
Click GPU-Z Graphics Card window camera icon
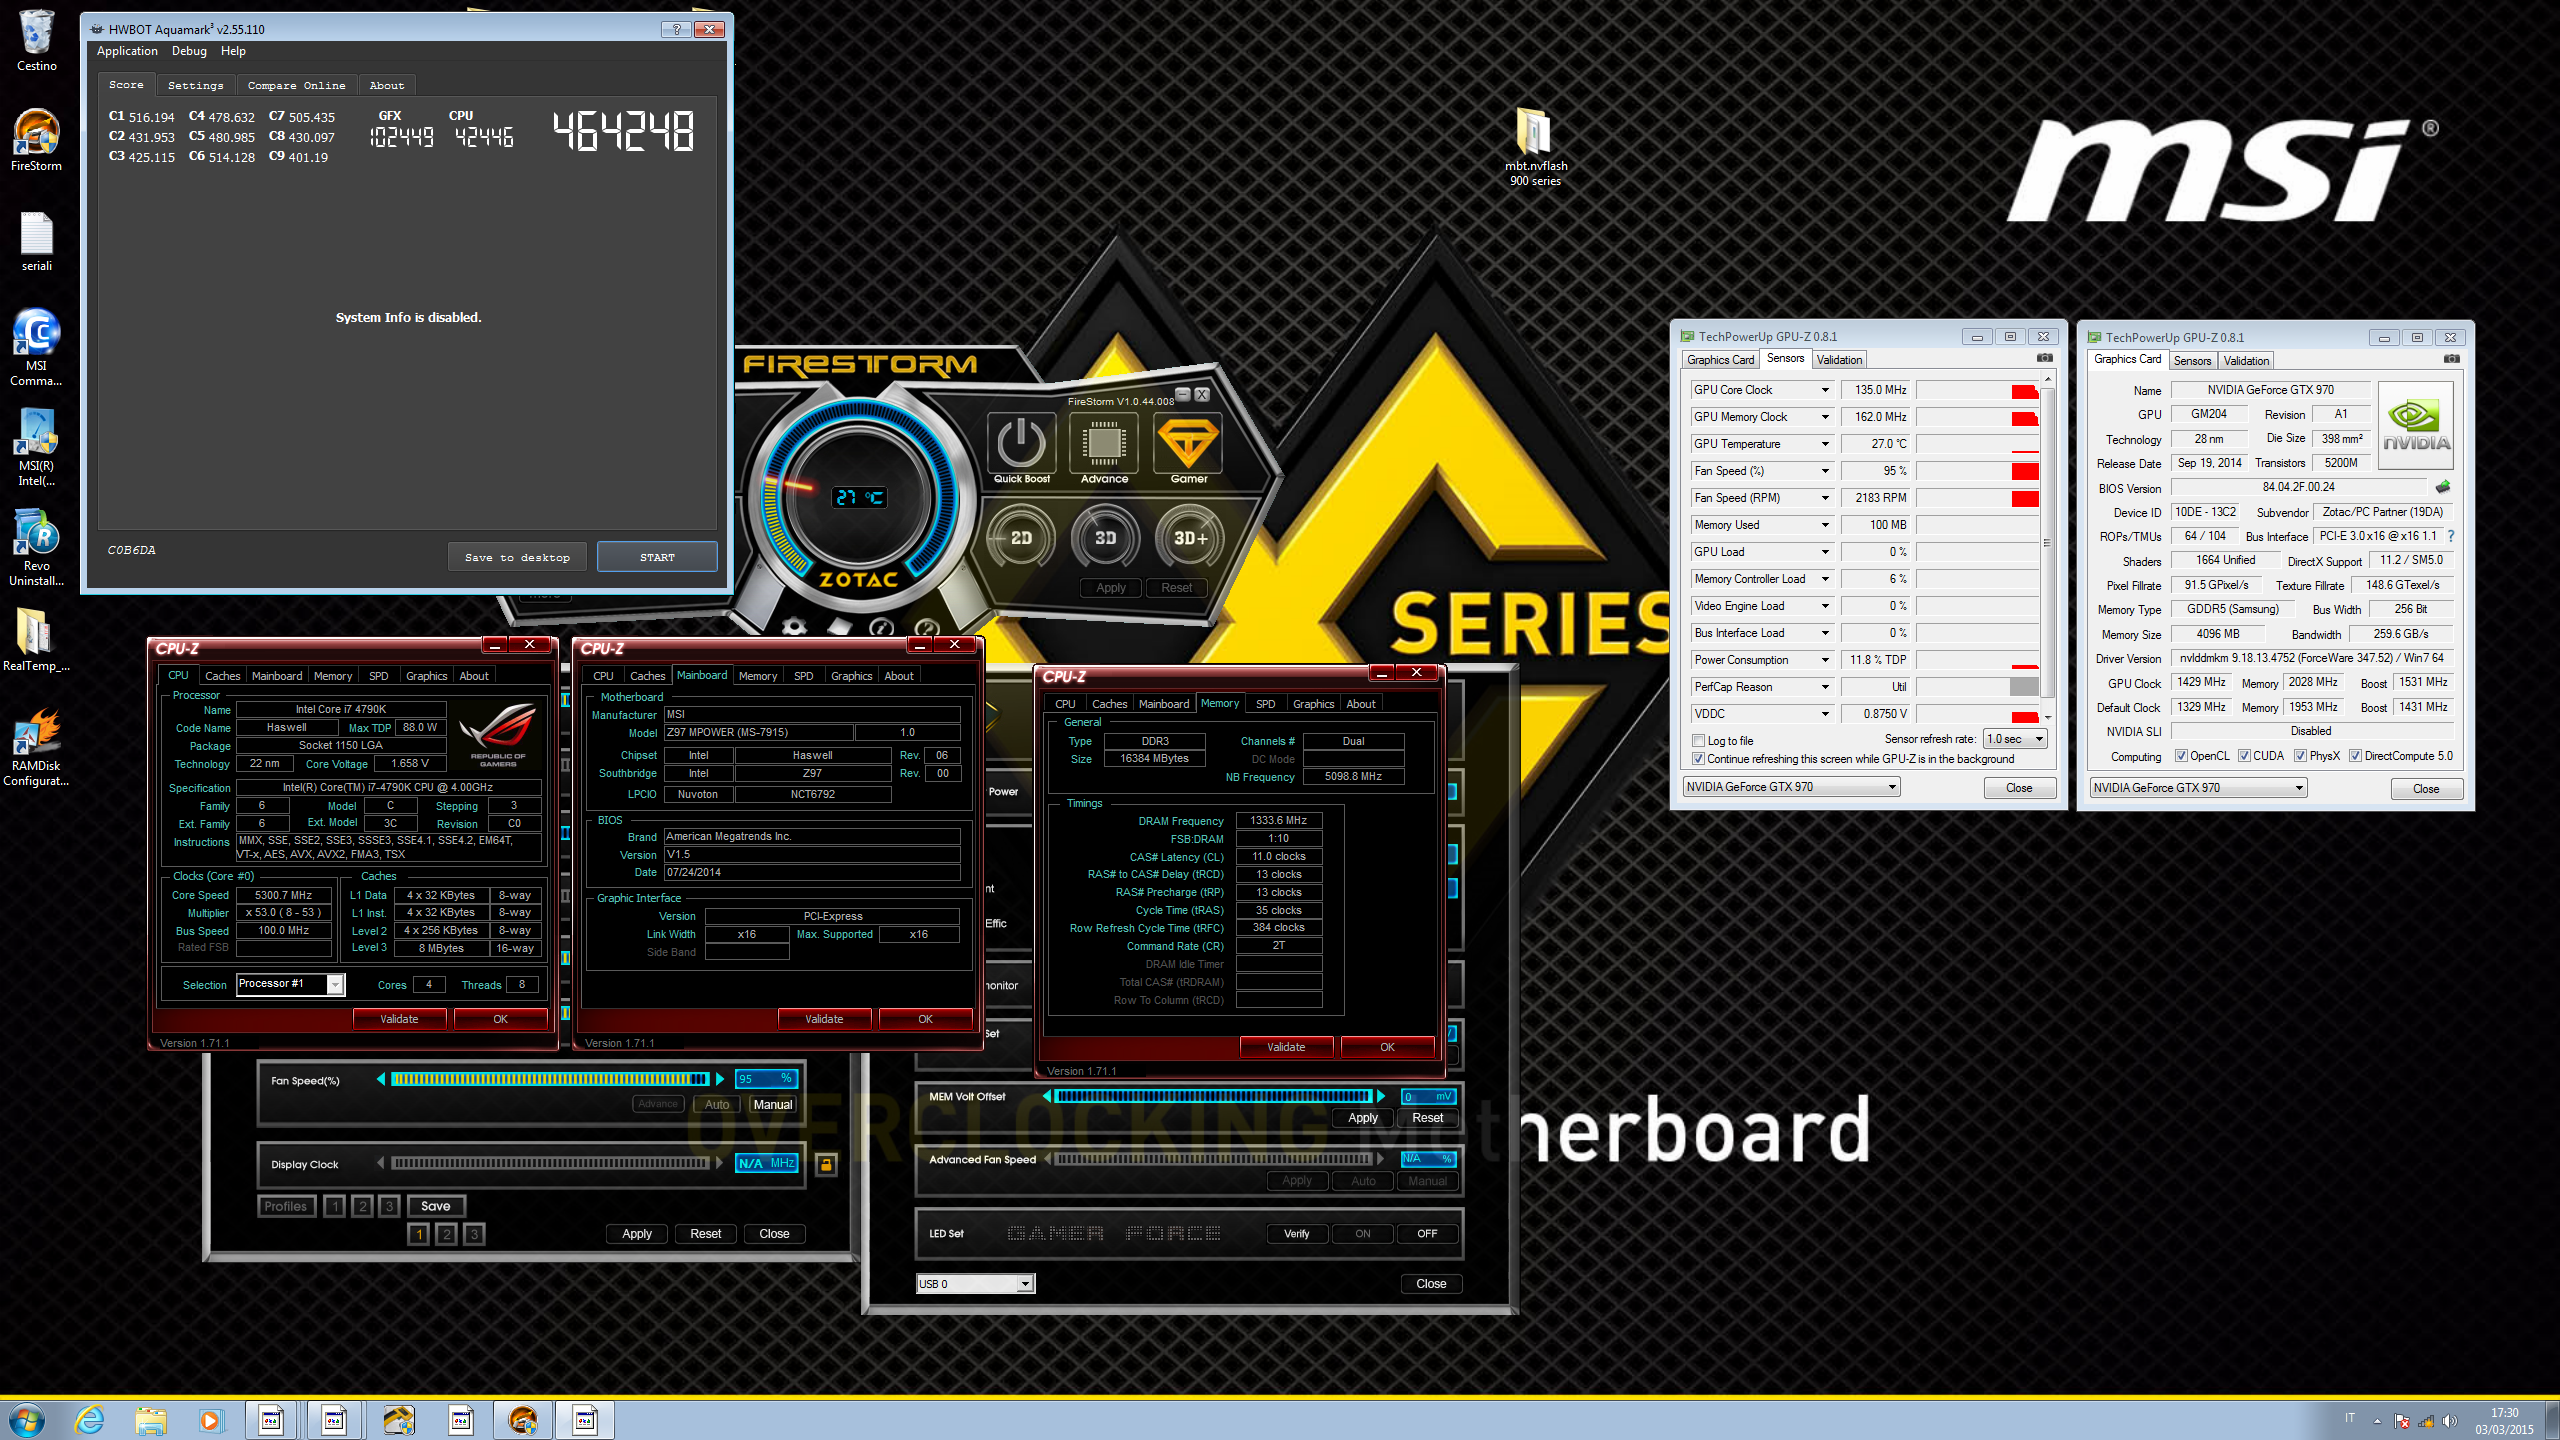[x=2451, y=358]
